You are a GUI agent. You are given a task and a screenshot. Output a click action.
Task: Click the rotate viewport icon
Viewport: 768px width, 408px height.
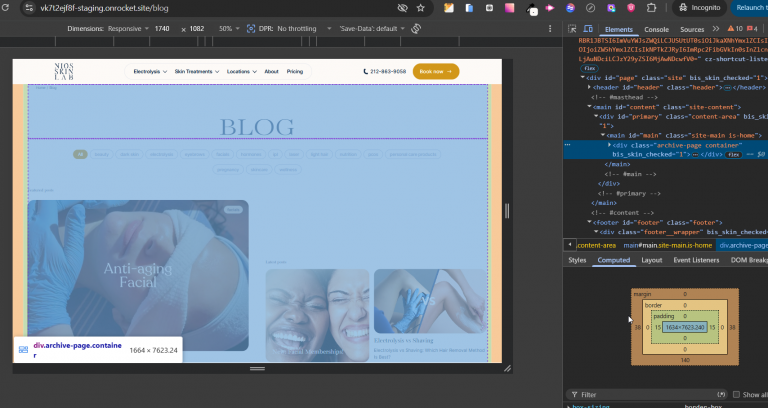[416, 28]
